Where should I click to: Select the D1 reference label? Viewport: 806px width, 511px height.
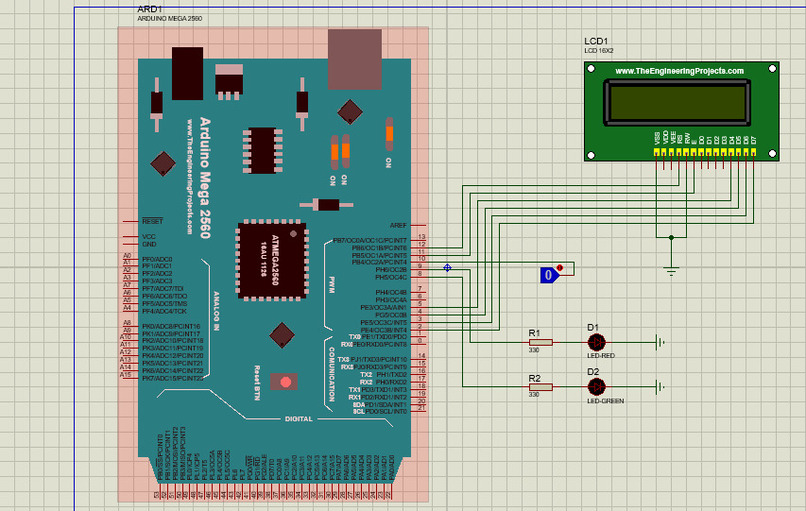(593, 327)
